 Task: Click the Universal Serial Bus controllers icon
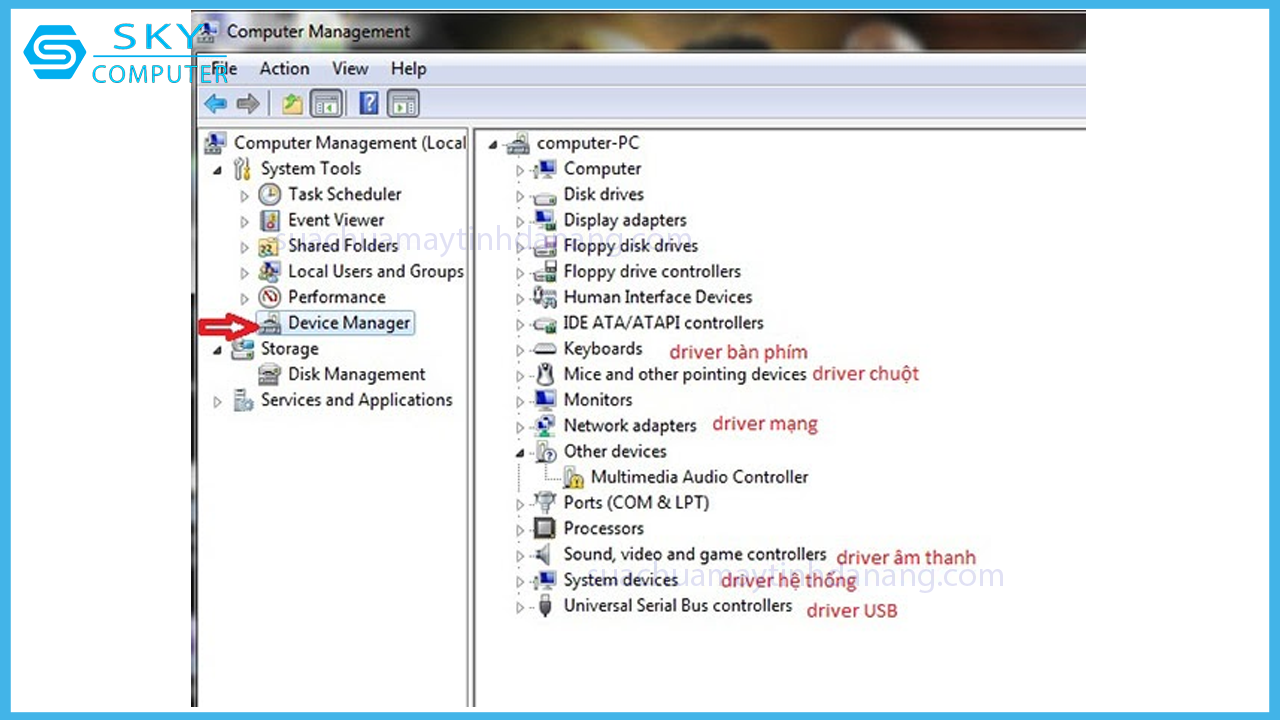pyautogui.click(x=545, y=606)
